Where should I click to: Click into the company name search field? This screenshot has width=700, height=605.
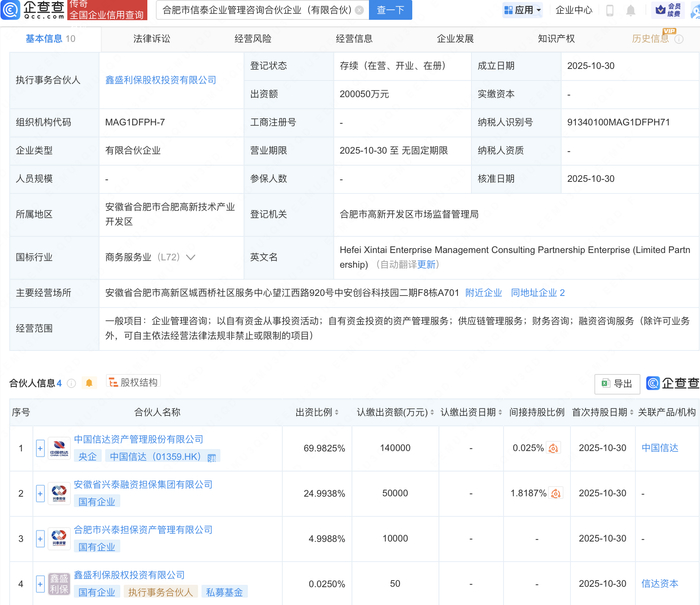click(255, 10)
